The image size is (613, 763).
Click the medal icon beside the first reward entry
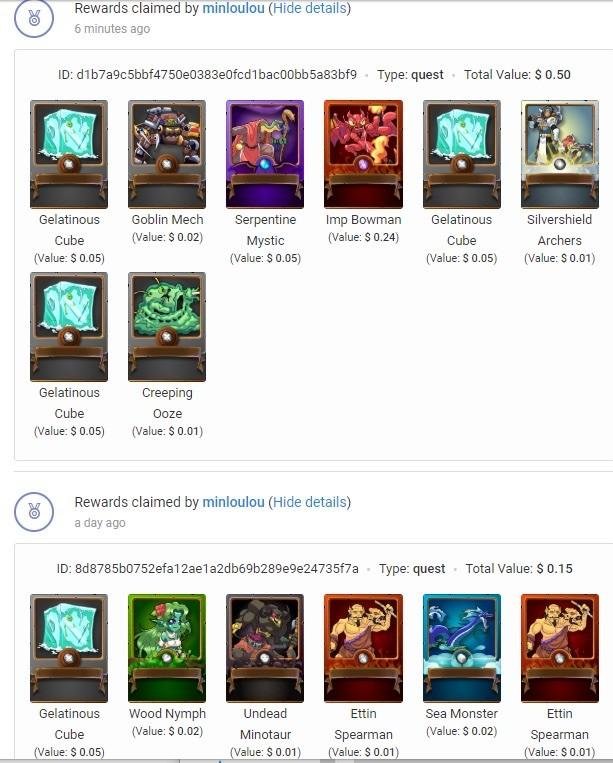click(34, 18)
